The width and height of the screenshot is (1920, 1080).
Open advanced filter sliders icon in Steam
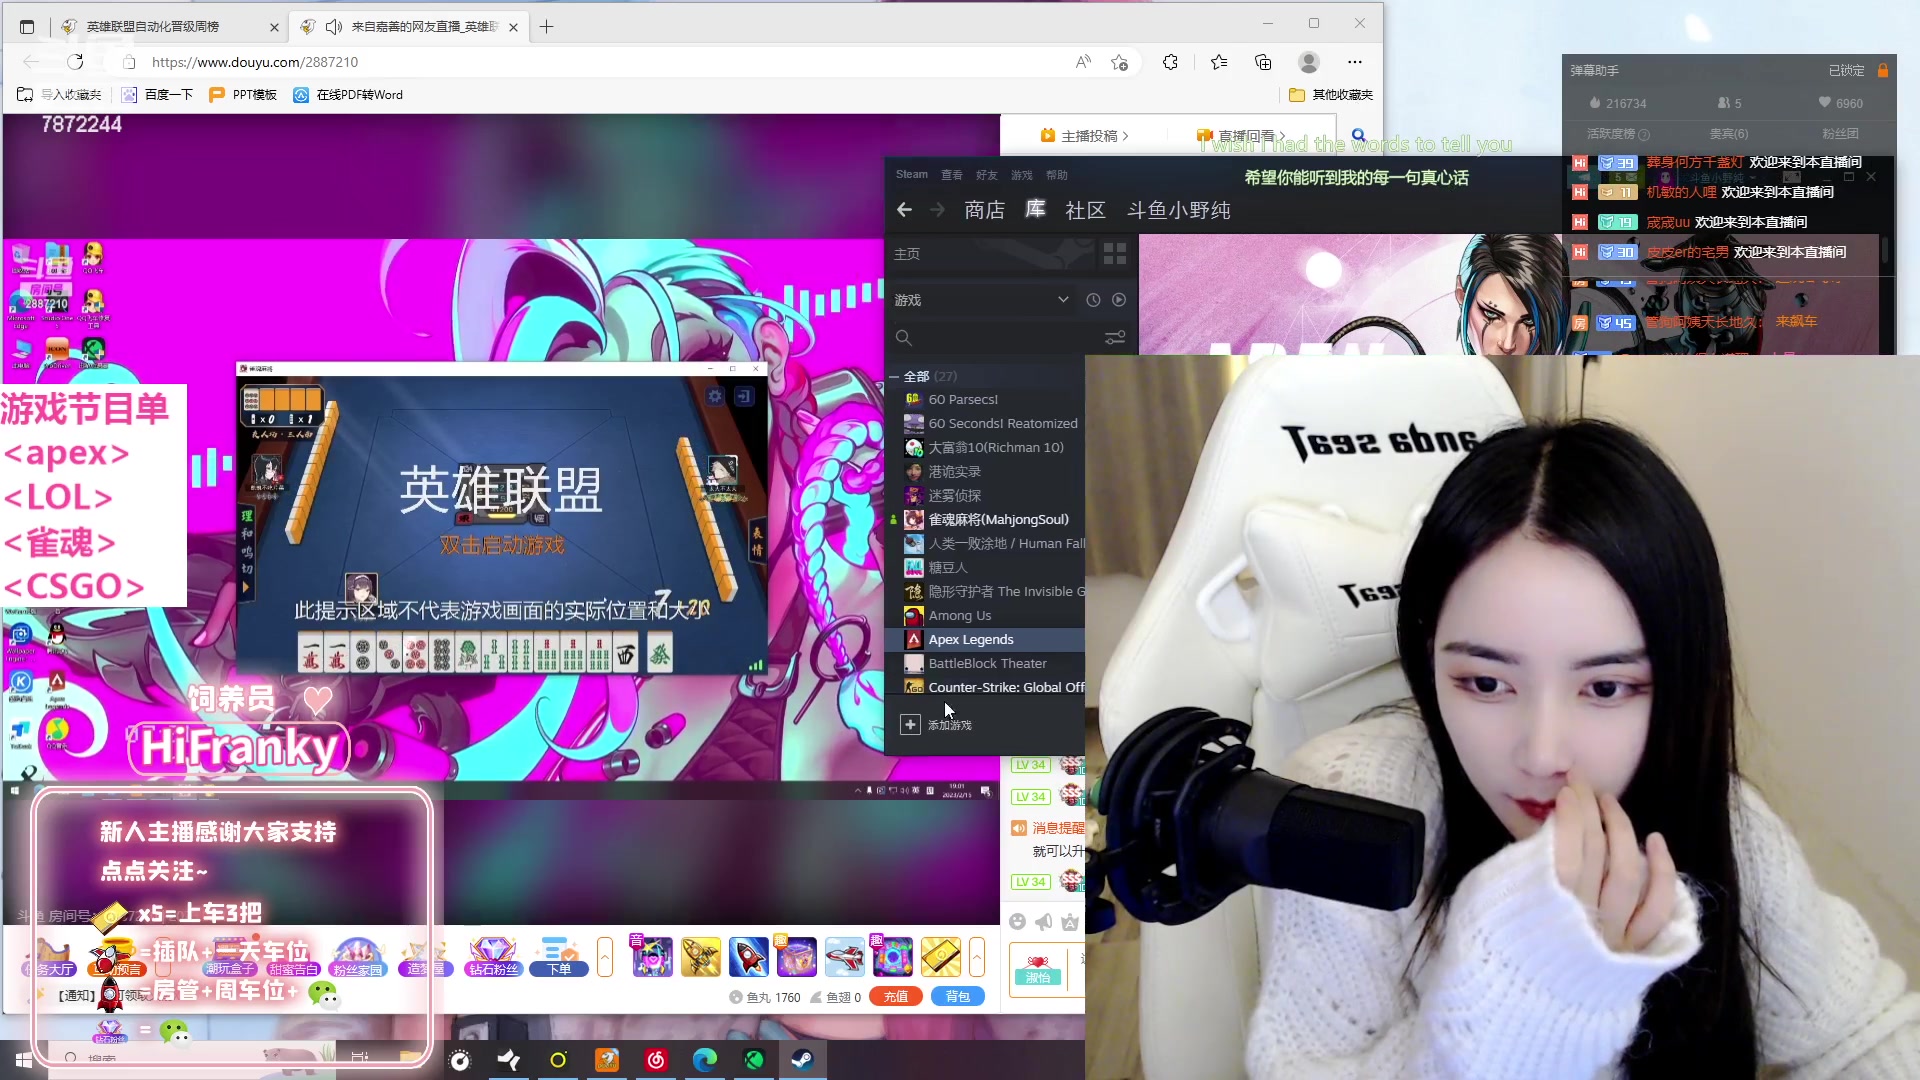click(x=1114, y=338)
